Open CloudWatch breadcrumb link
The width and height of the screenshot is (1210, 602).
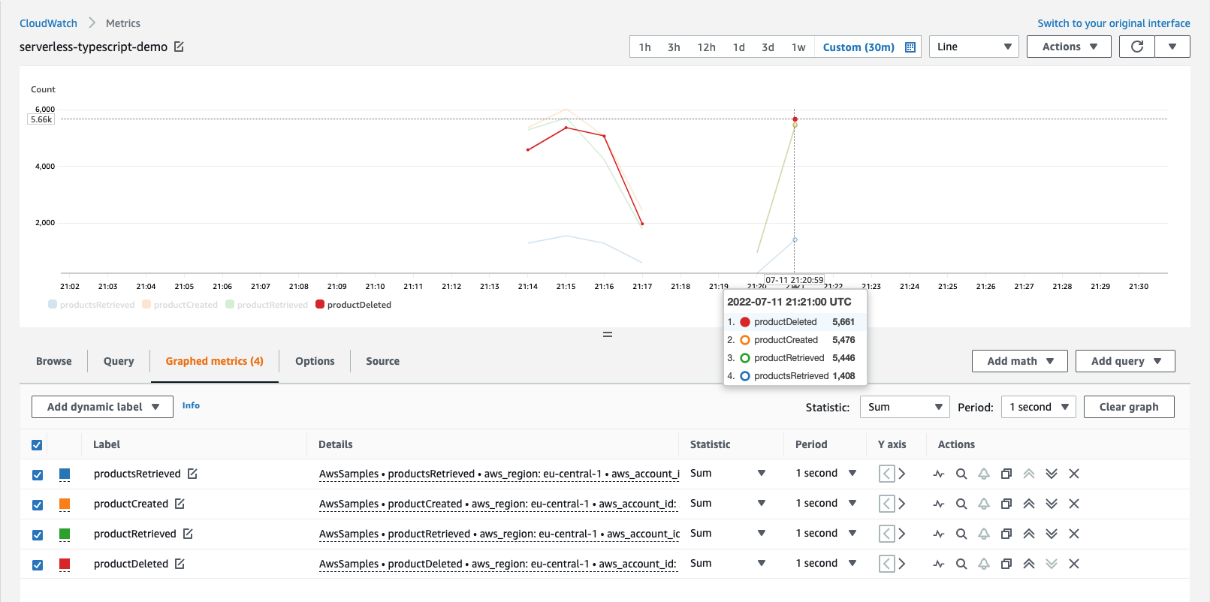[x=49, y=23]
